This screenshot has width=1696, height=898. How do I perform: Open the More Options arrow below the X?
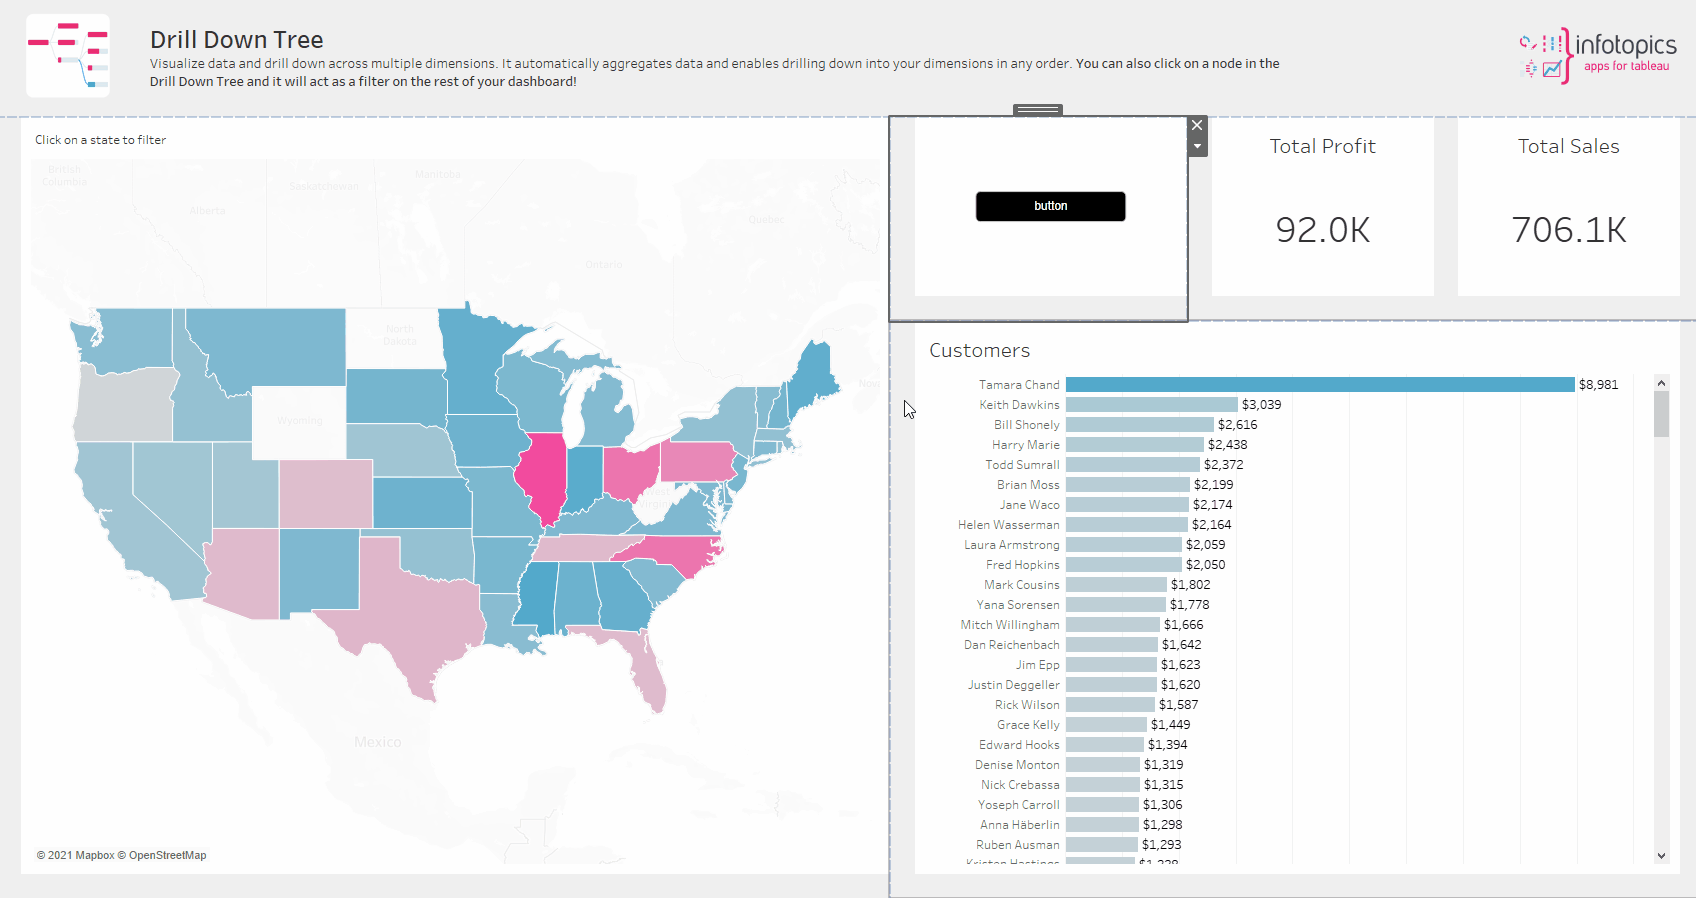point(1197,147)
